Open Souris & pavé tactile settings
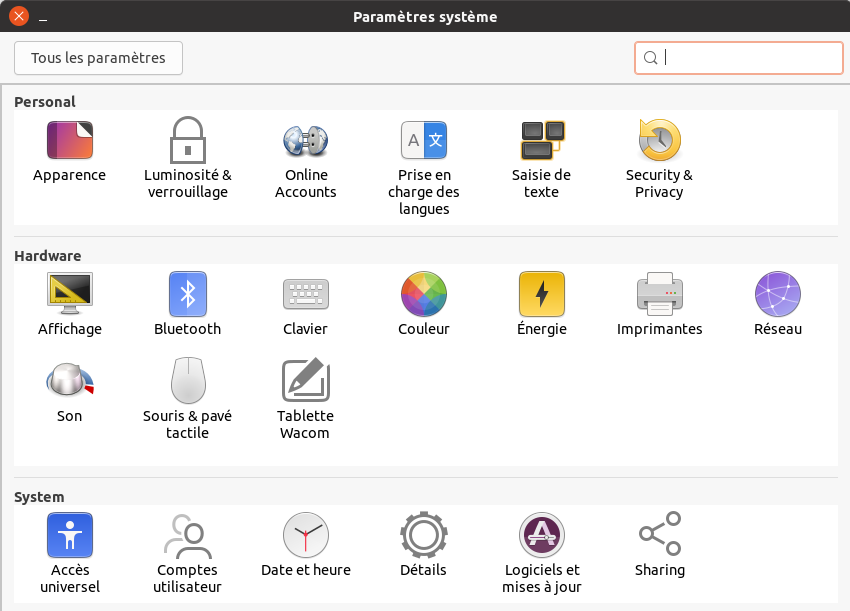 187,381
